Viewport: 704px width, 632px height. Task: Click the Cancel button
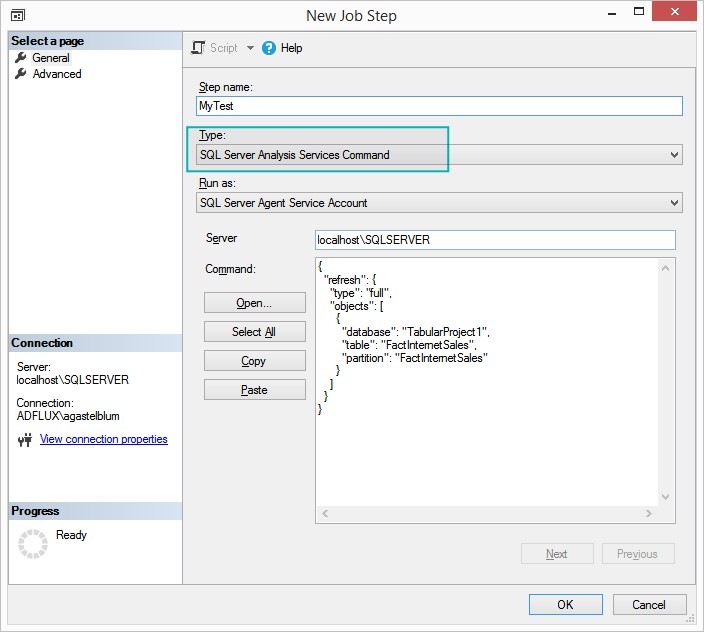coord(649,605)
